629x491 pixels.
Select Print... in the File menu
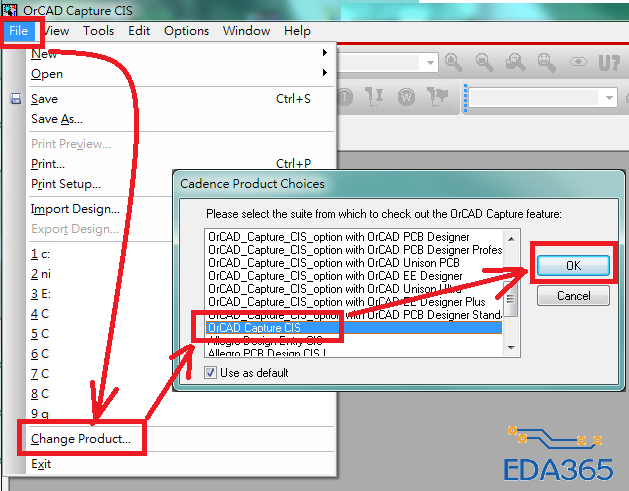181,164
